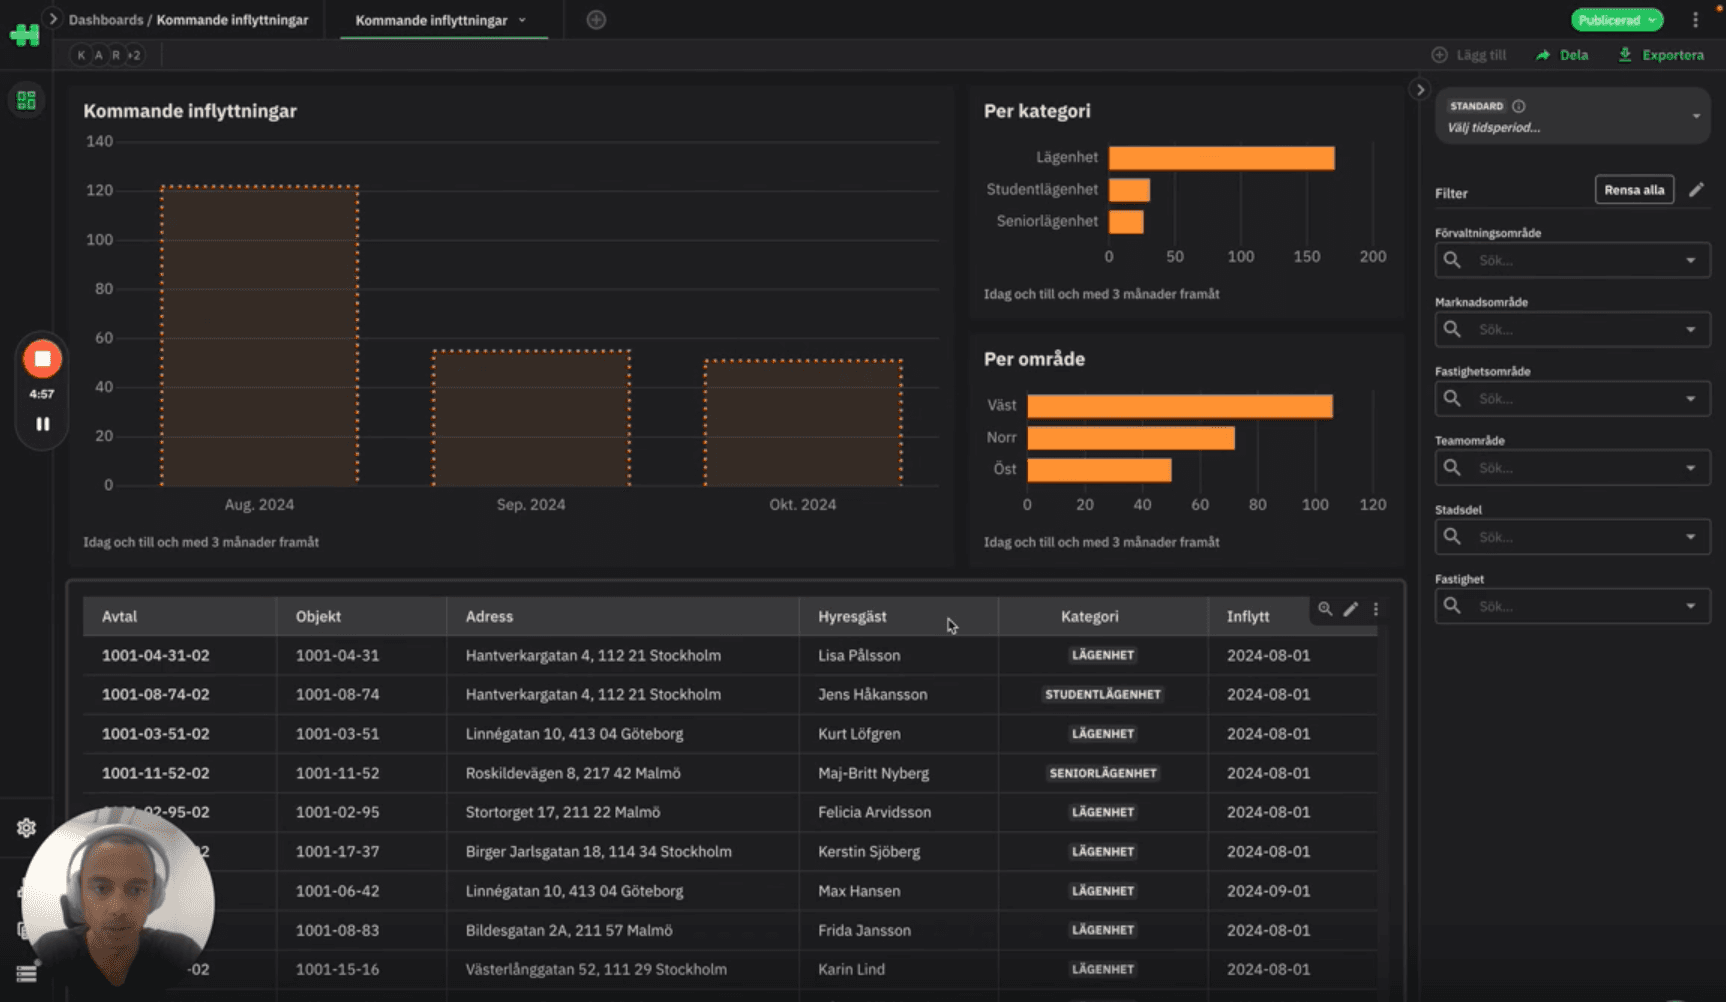Click the Studentlägenhet category bar

point(1129,190)
